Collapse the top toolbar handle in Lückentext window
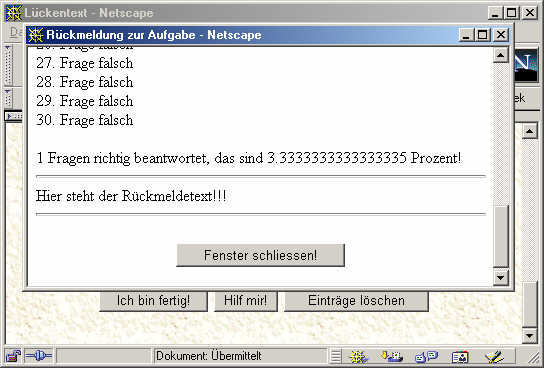This screenshot has height=368, width=544. point(8,65)
